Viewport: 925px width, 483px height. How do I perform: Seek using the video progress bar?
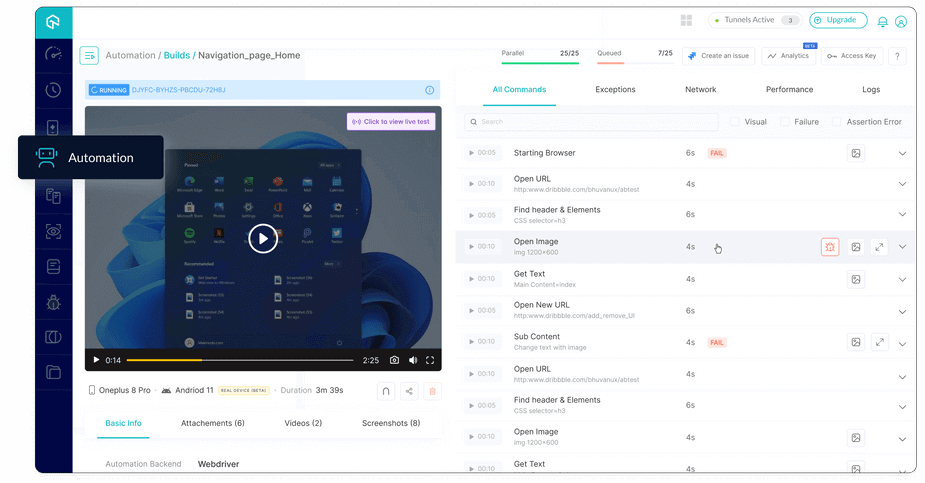click(x=240, y=360)
